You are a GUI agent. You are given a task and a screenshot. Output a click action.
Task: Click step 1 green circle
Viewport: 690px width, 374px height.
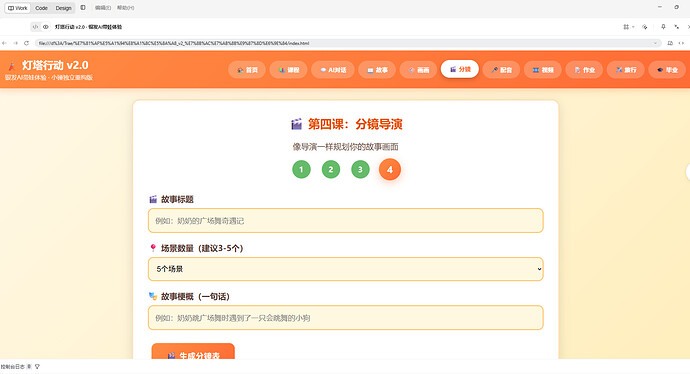click(x=301, y=169)
